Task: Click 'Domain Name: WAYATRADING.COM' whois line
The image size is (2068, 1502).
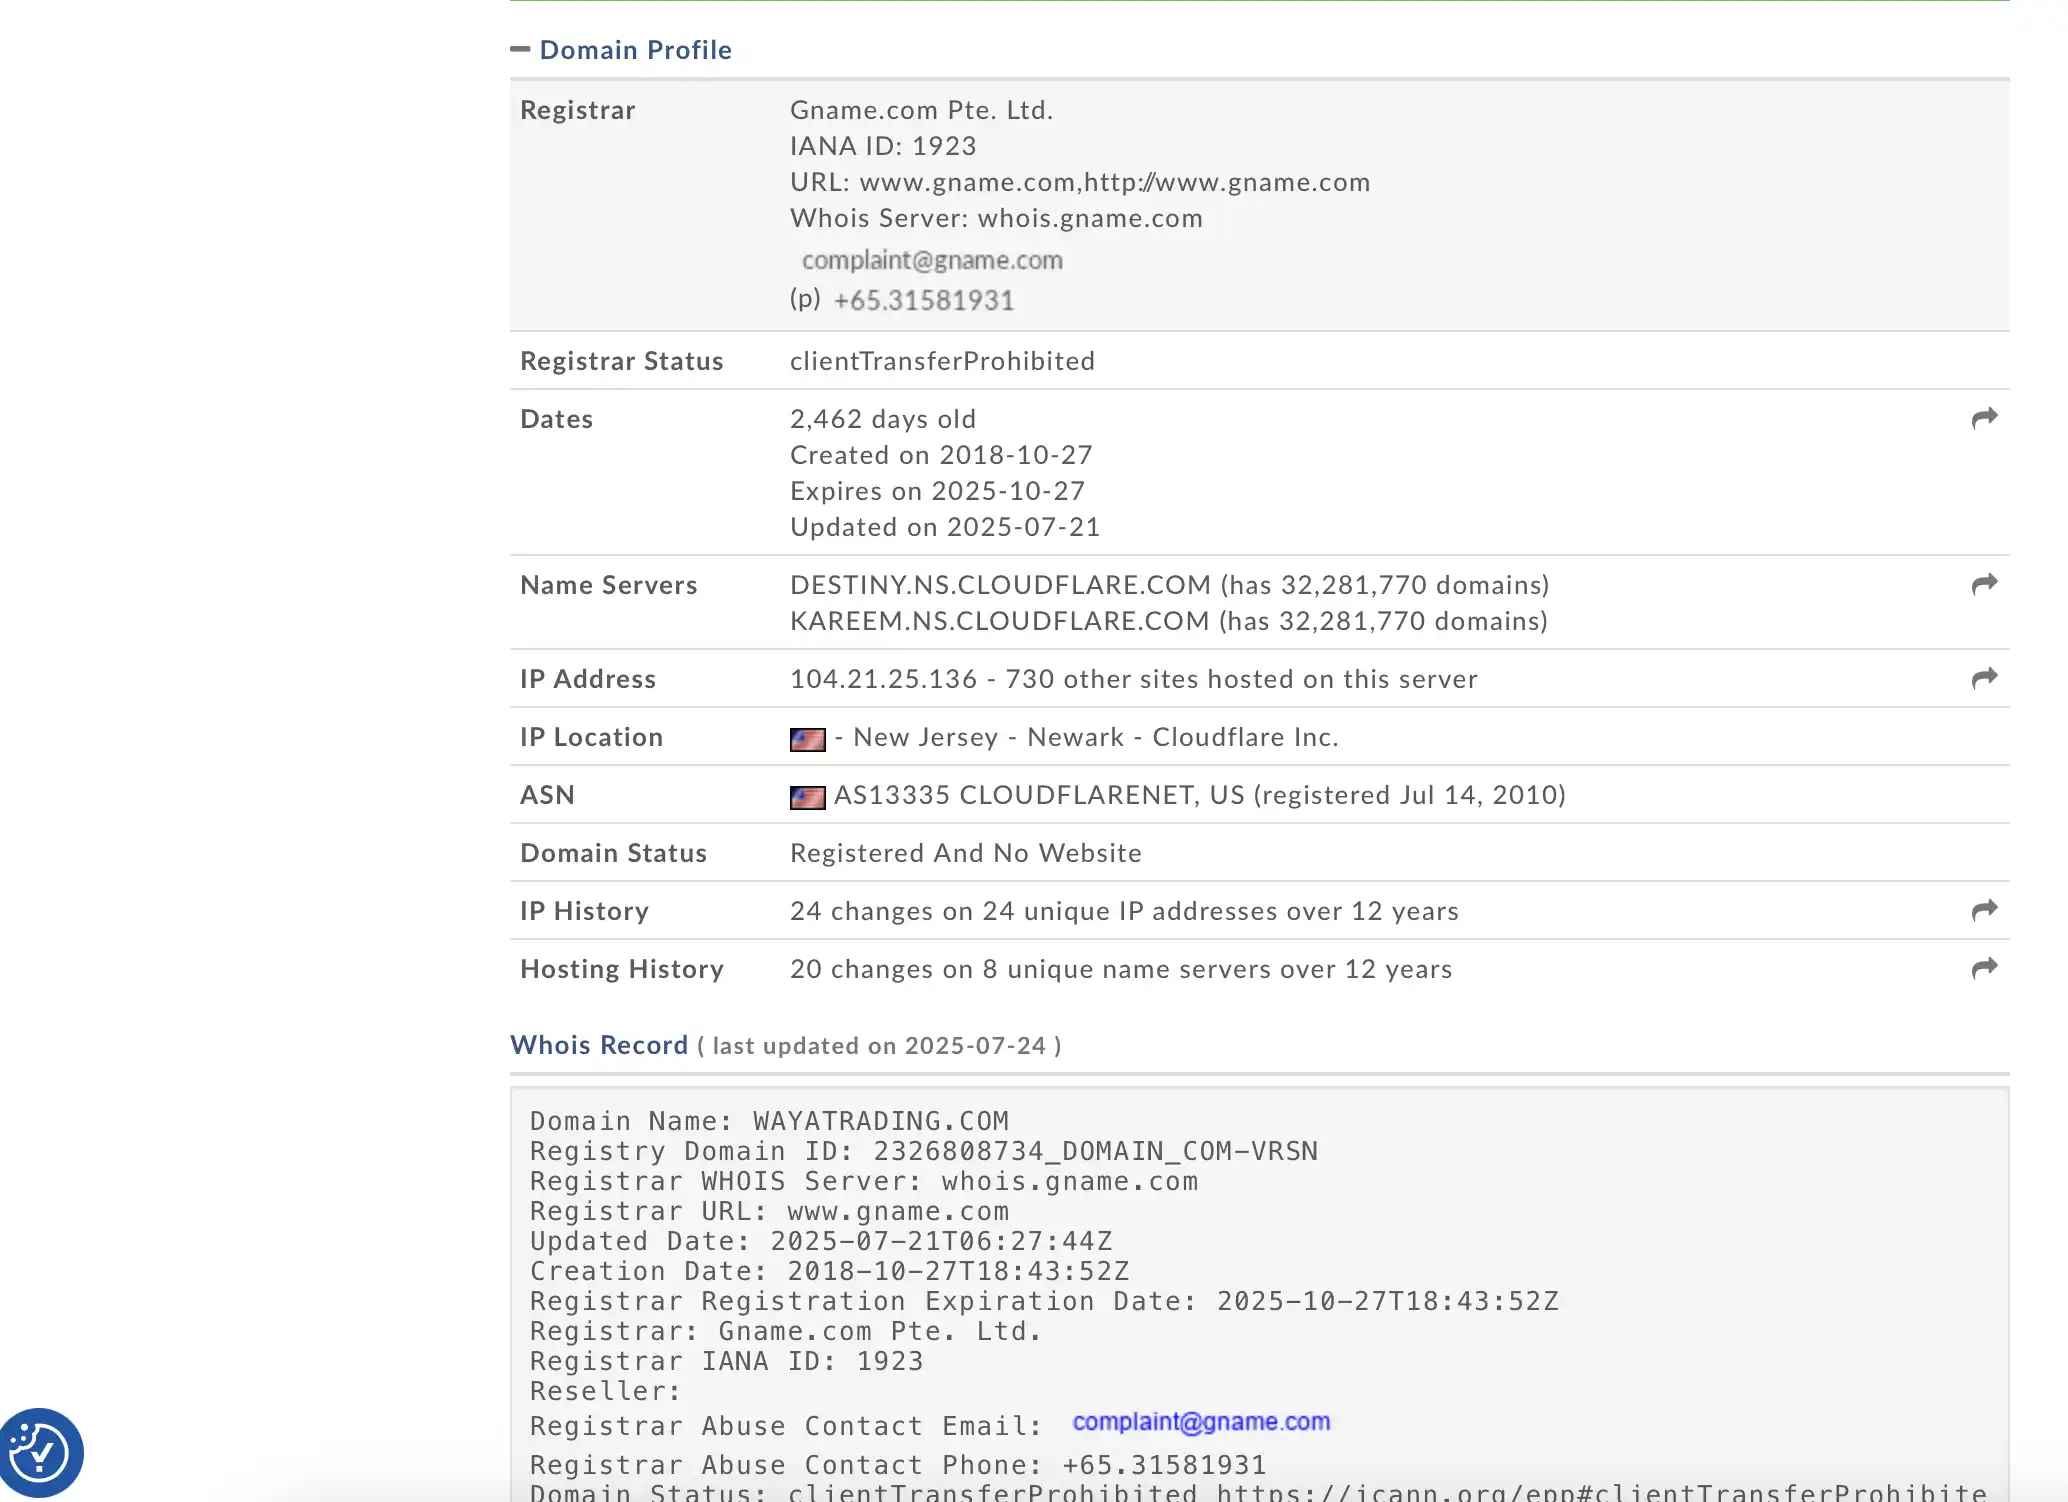Action: (x=769, y=1121)
